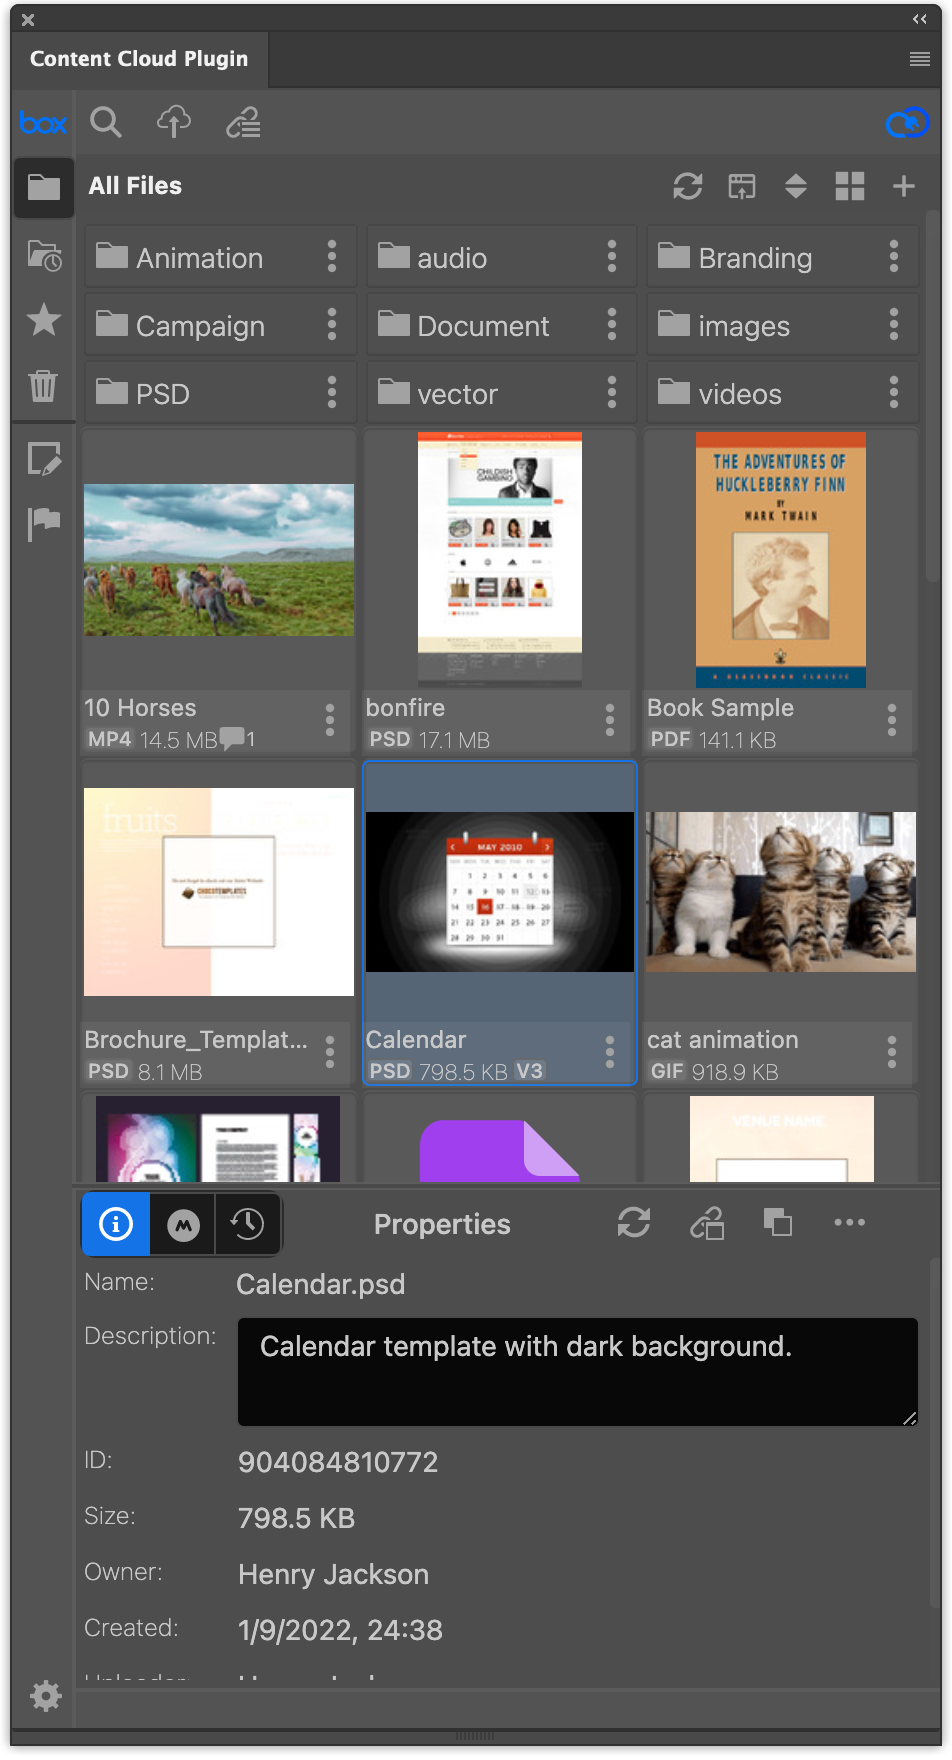Open Favorites star in sidebar
The width and height of the screenshot is (952, 1760).
[x=44, y=320]
